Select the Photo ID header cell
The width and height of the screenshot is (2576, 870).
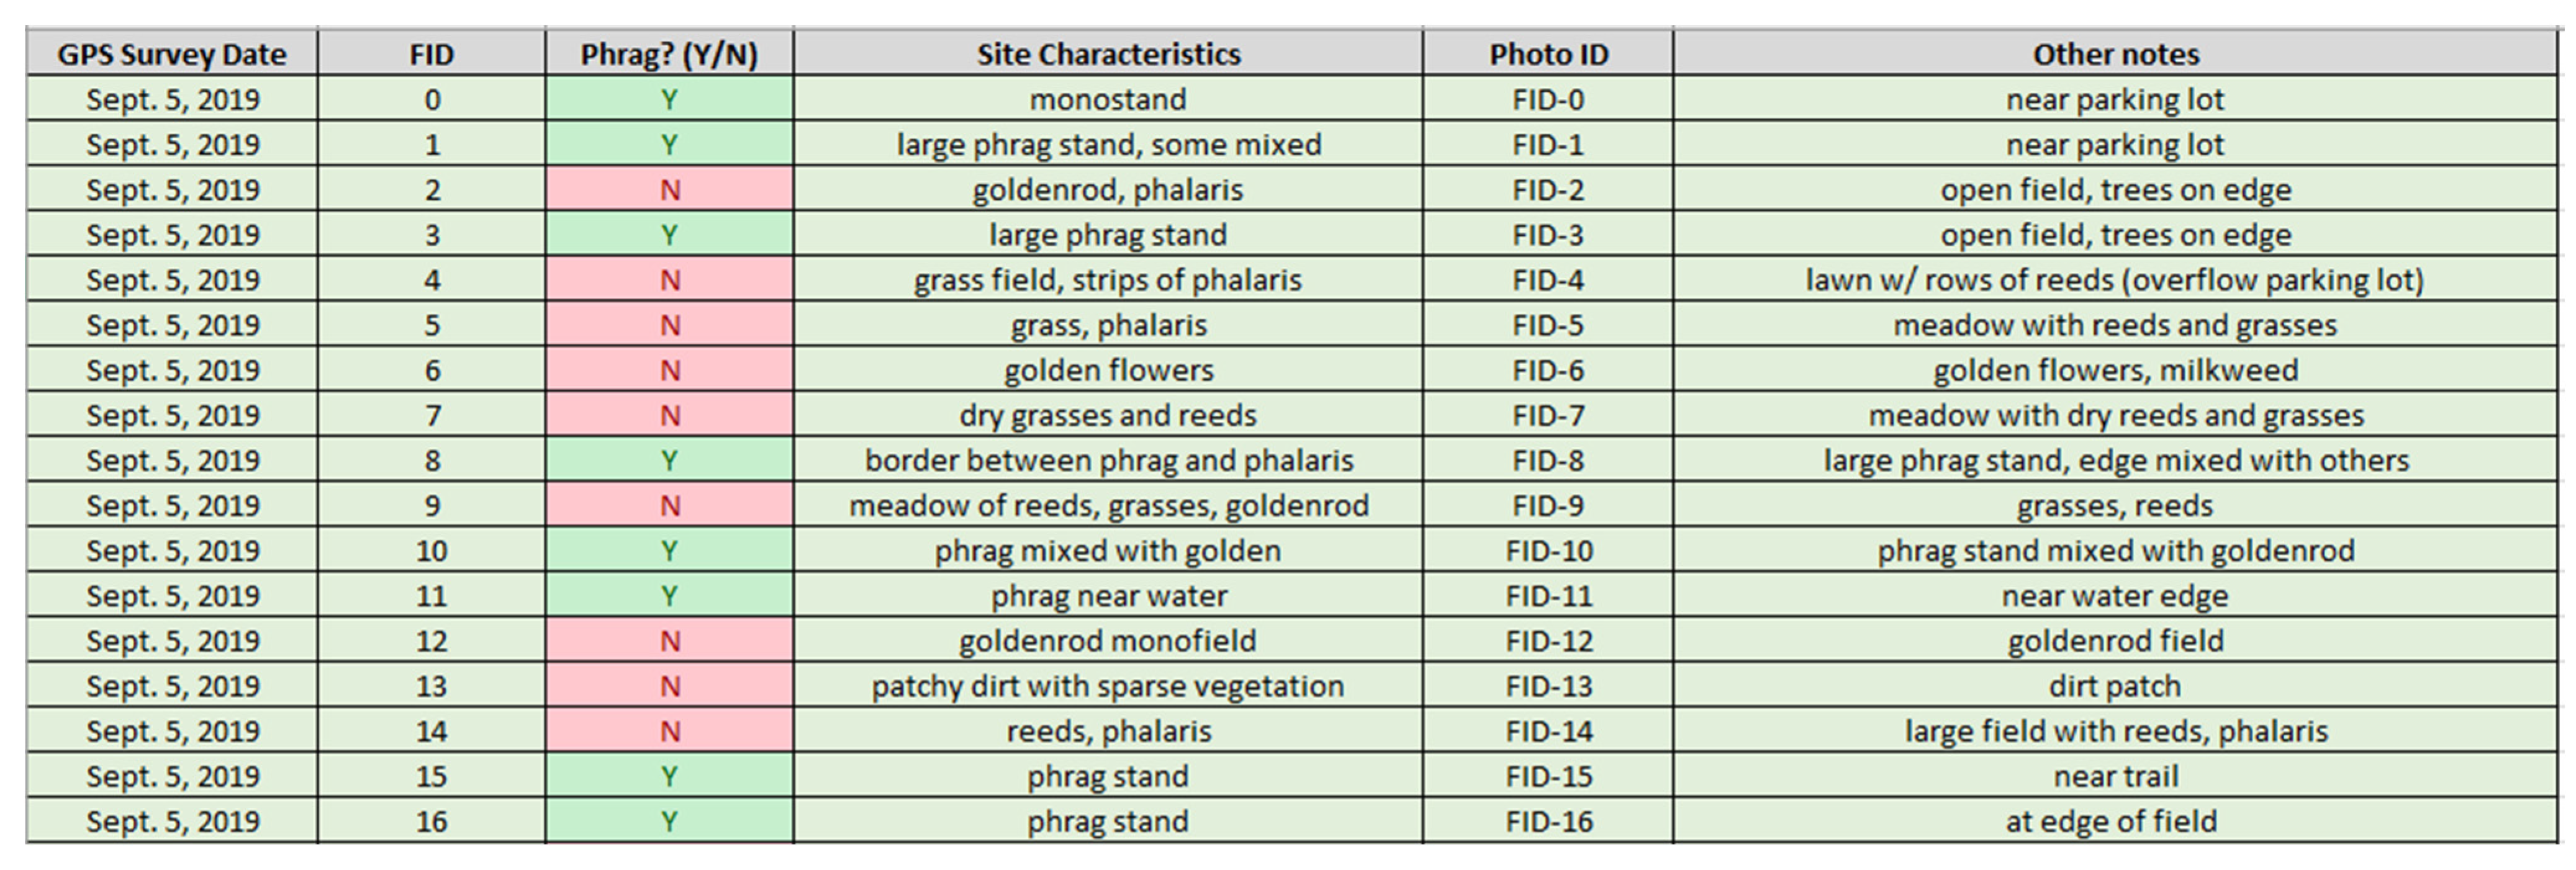point(1548,54)
